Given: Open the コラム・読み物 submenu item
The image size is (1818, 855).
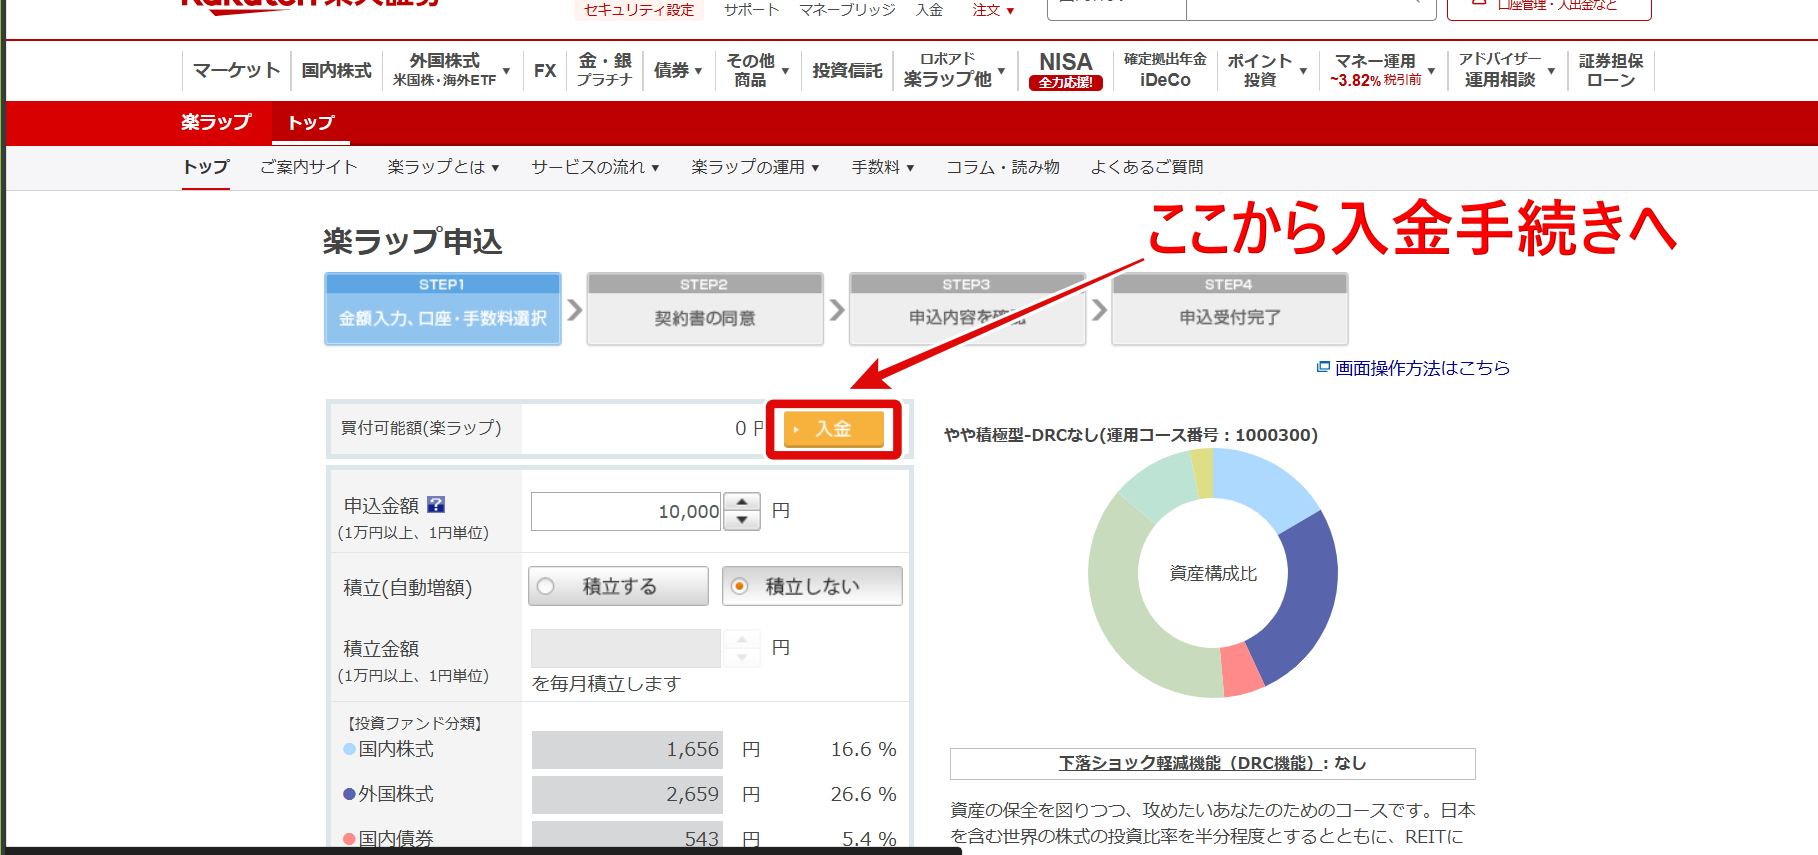Looking at the screenshot, I should 1003,167.
